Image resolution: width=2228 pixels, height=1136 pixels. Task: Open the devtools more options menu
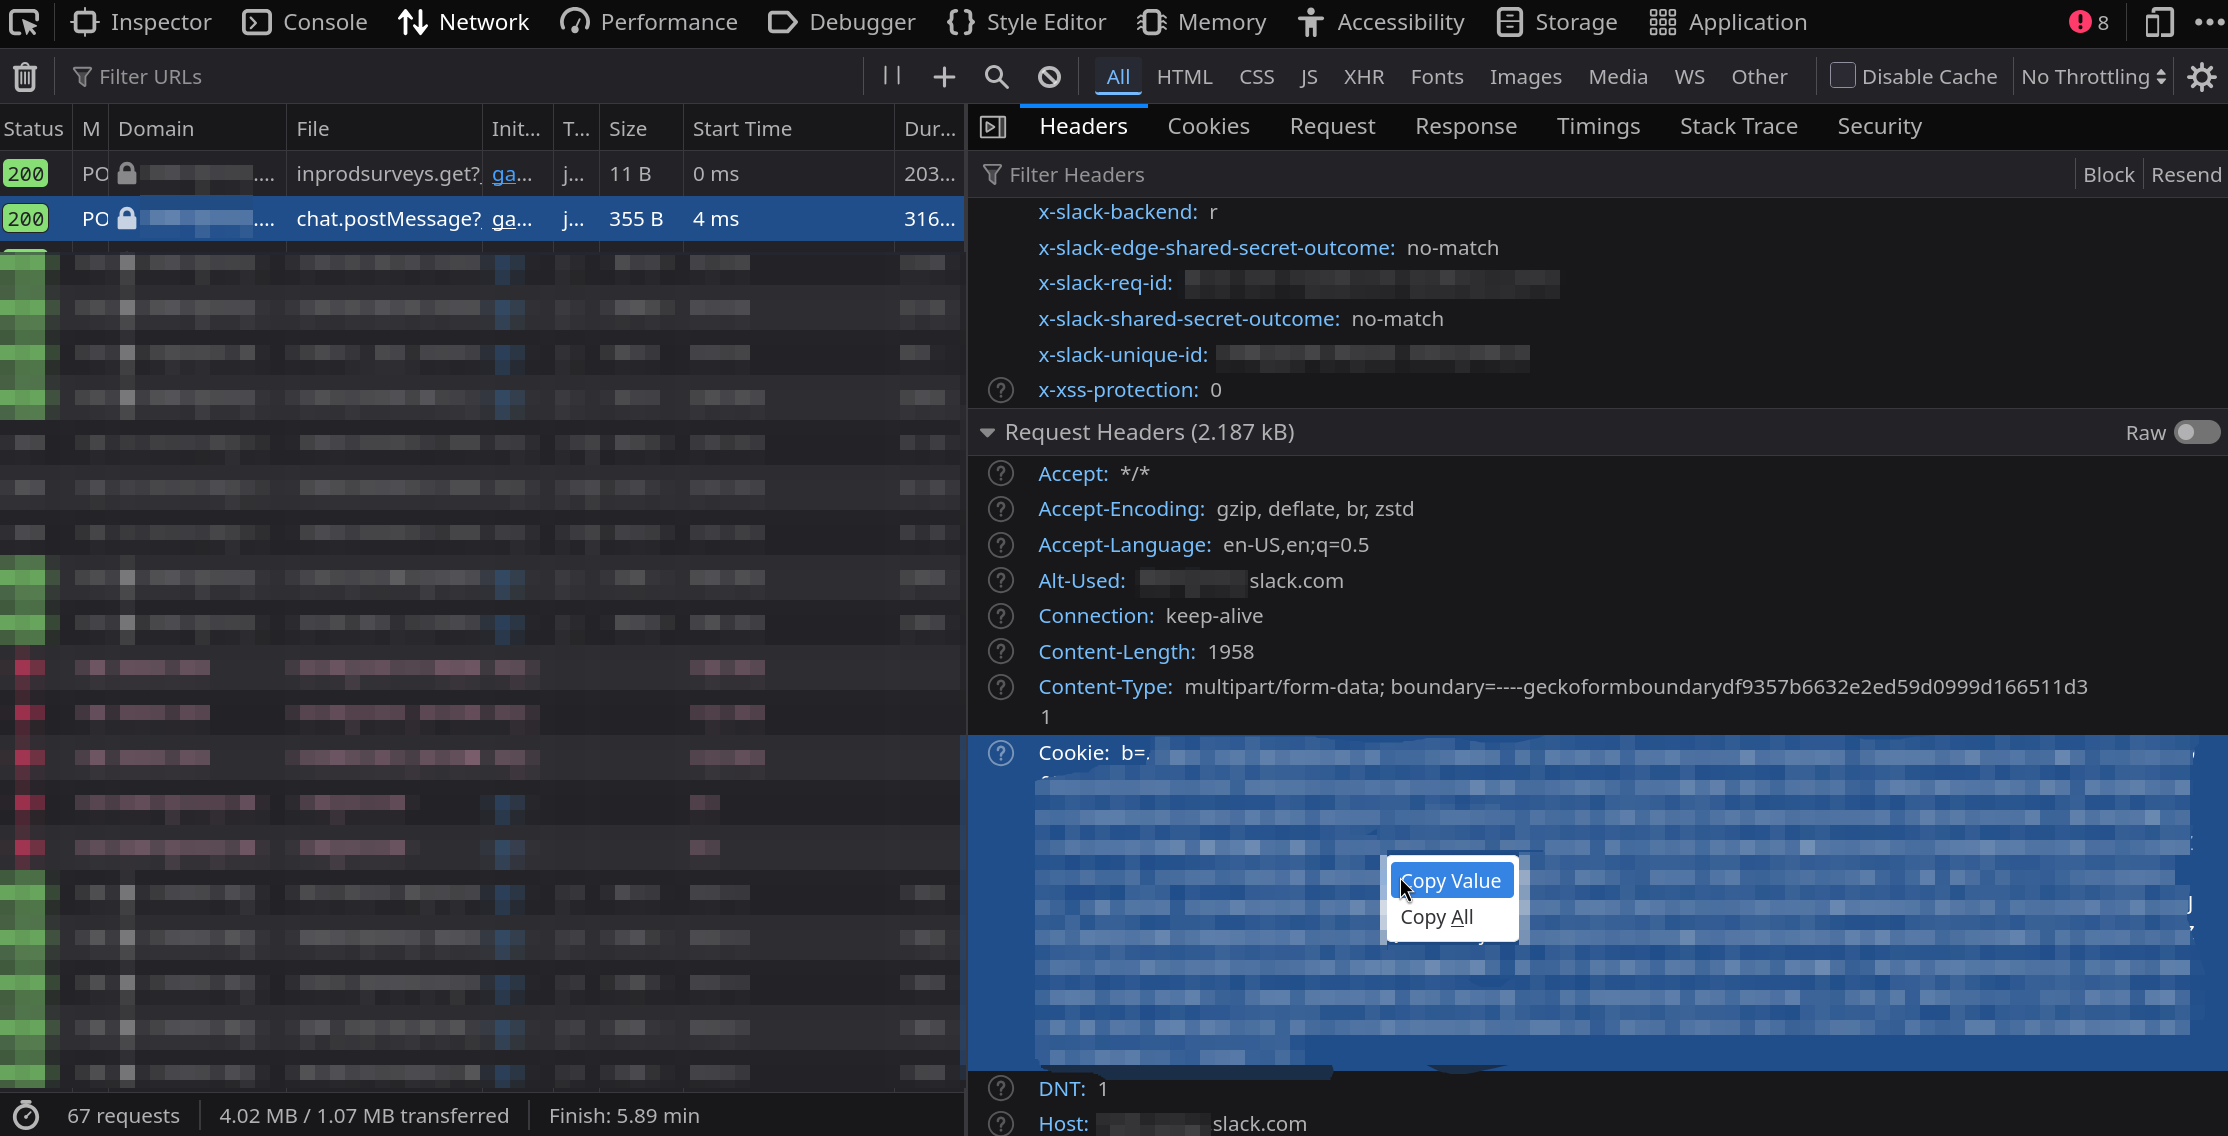pos(2208,22)
